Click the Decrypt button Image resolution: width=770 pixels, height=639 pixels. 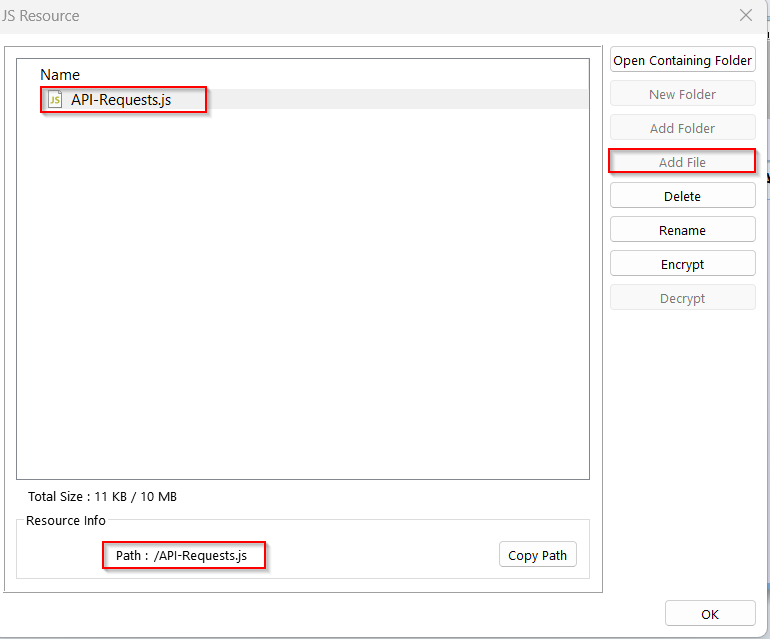(682, 298)
